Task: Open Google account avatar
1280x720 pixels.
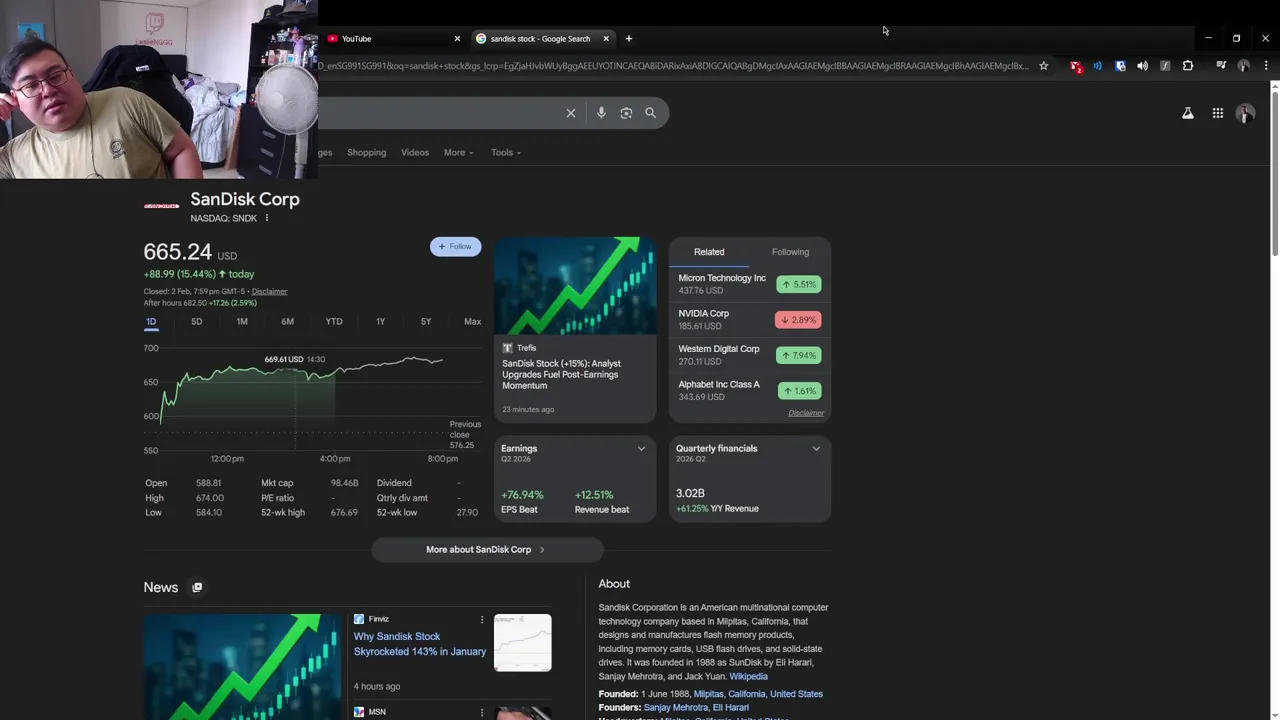Action: [x=1245, y=113]
